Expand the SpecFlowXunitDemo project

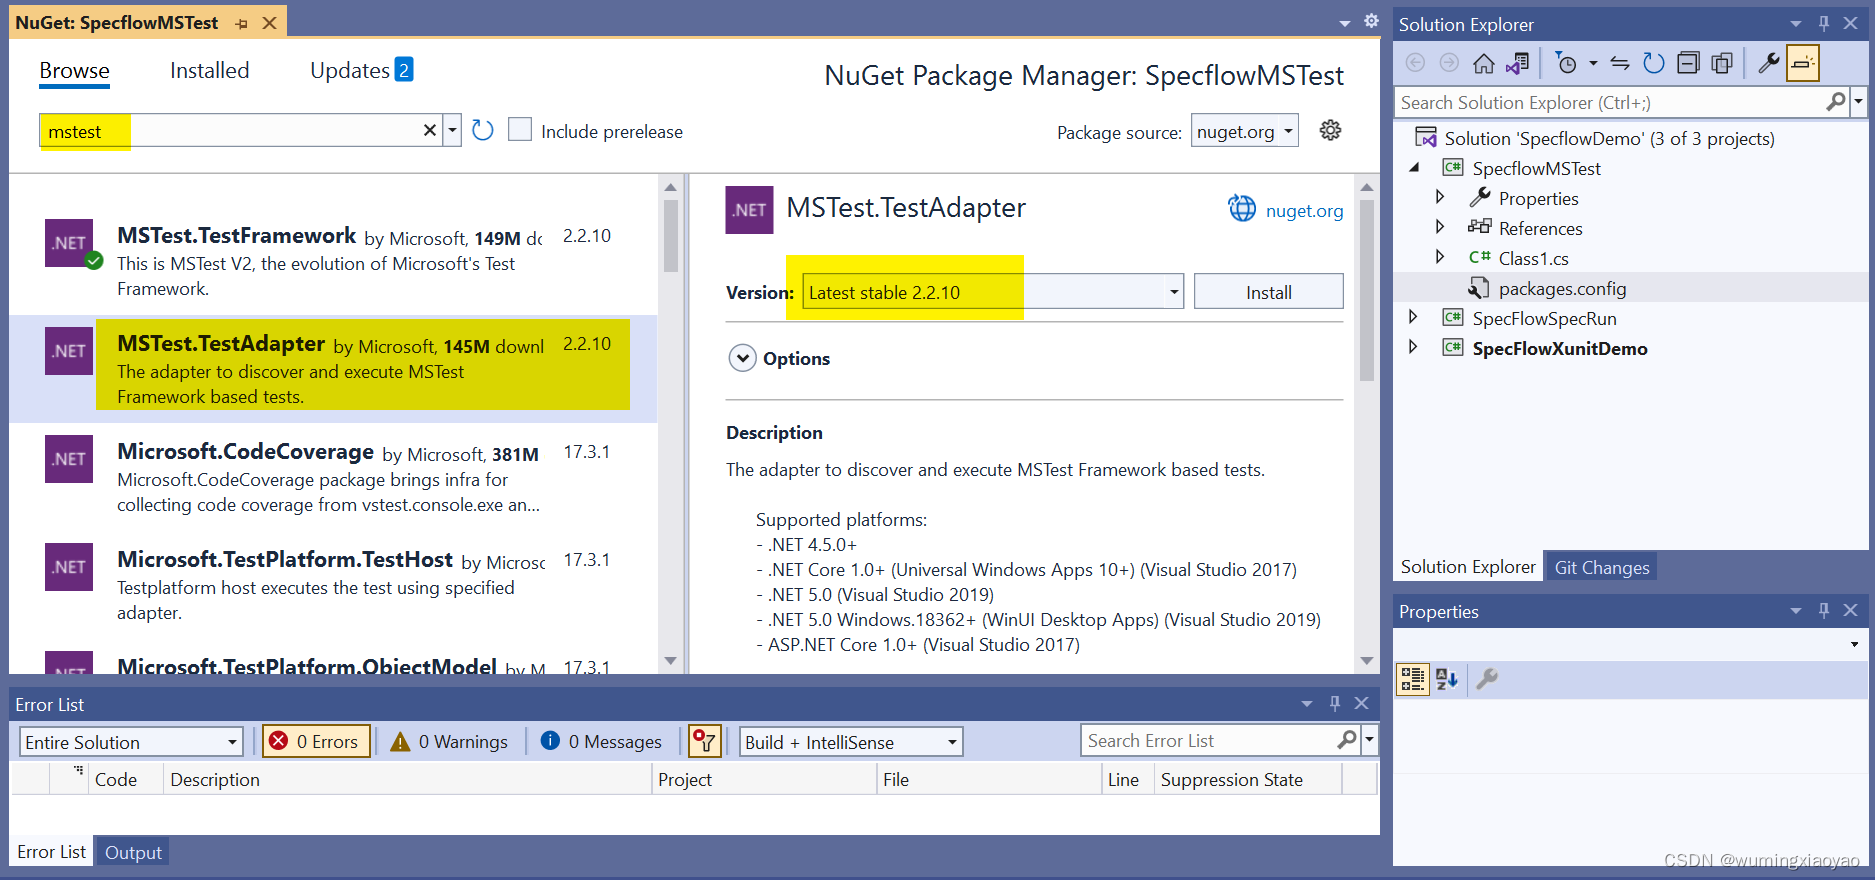coord(1413,347)
